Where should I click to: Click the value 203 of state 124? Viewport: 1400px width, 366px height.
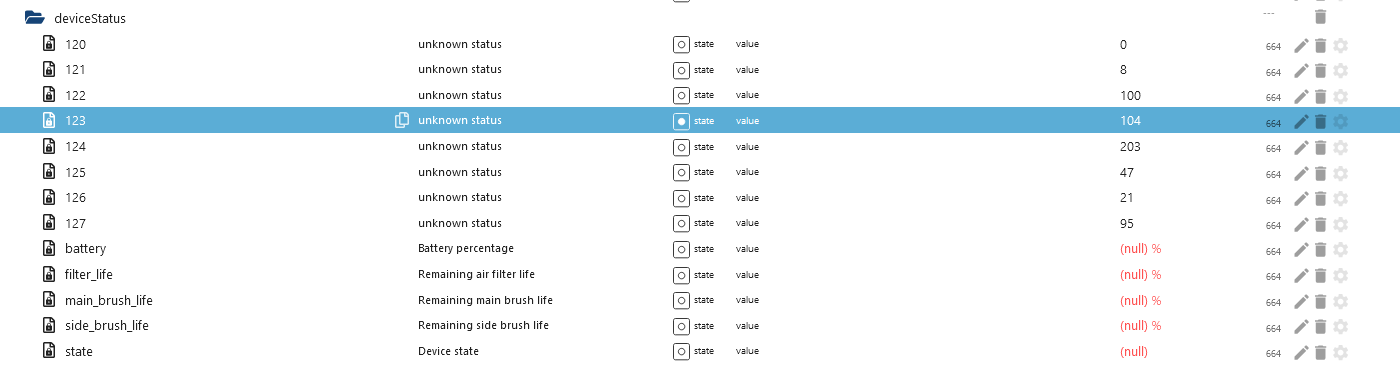point(1131,146)
